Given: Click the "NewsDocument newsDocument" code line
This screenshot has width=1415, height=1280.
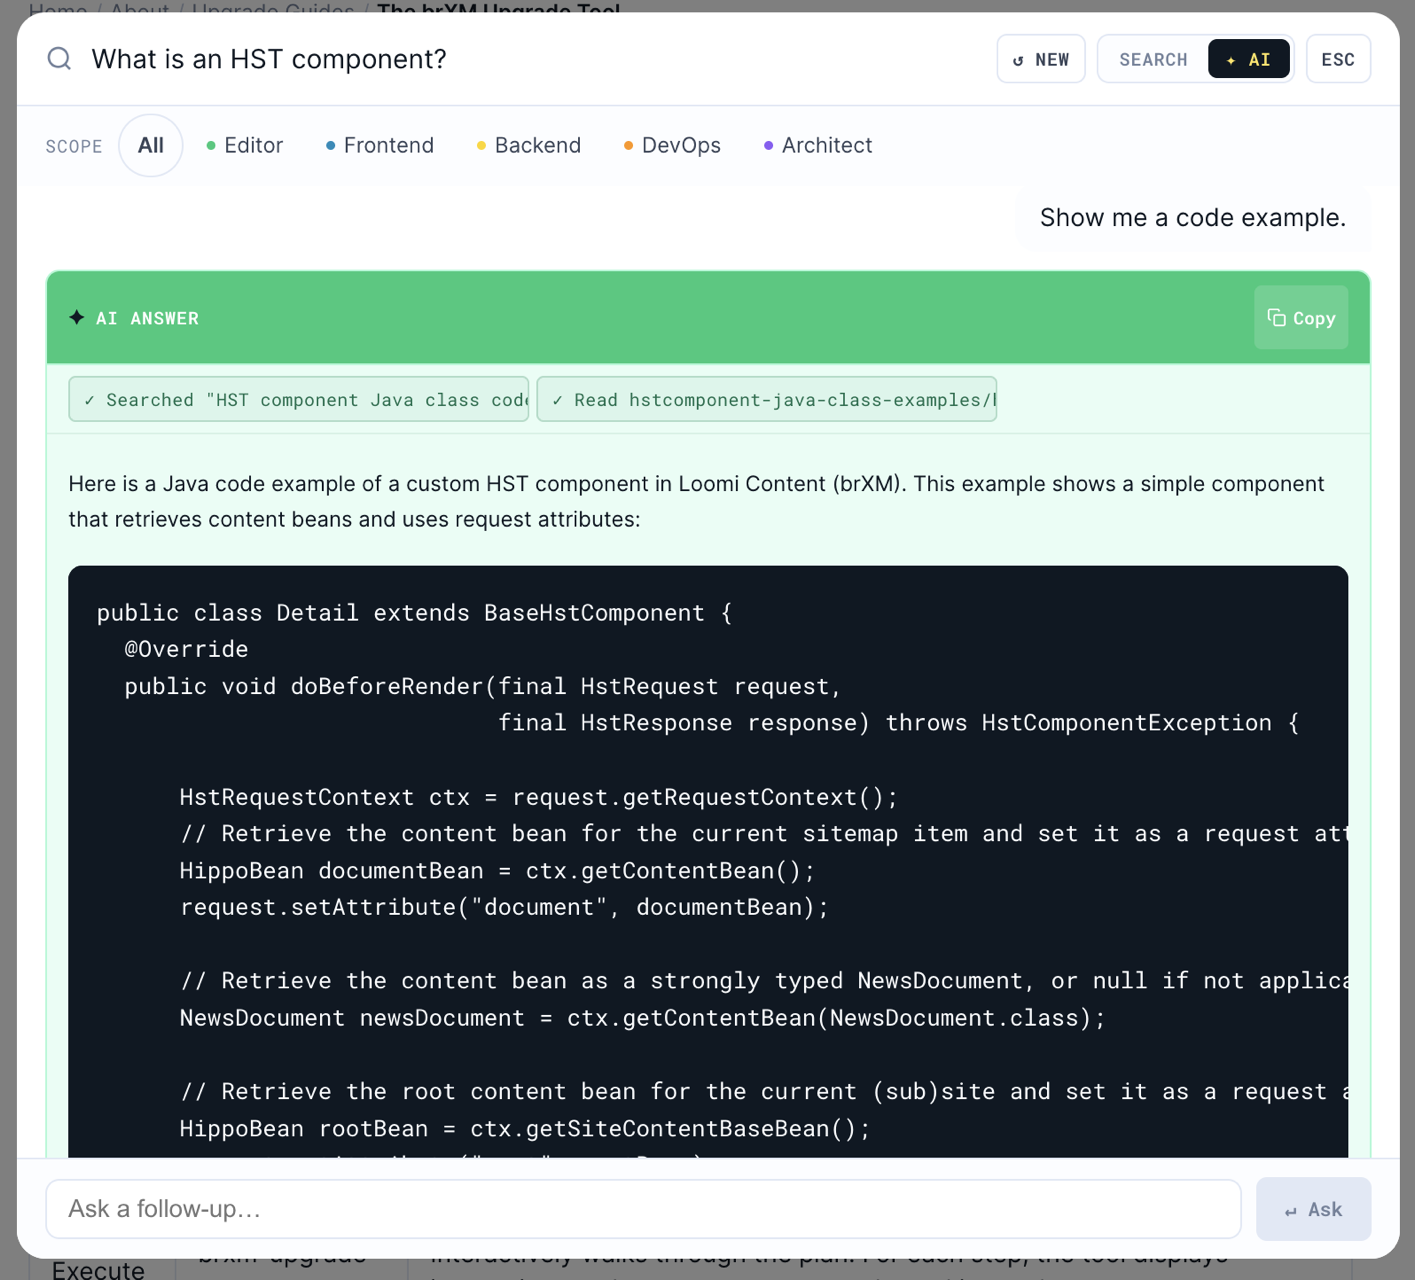Looking at the screenshot, I should coord(642,1018).
